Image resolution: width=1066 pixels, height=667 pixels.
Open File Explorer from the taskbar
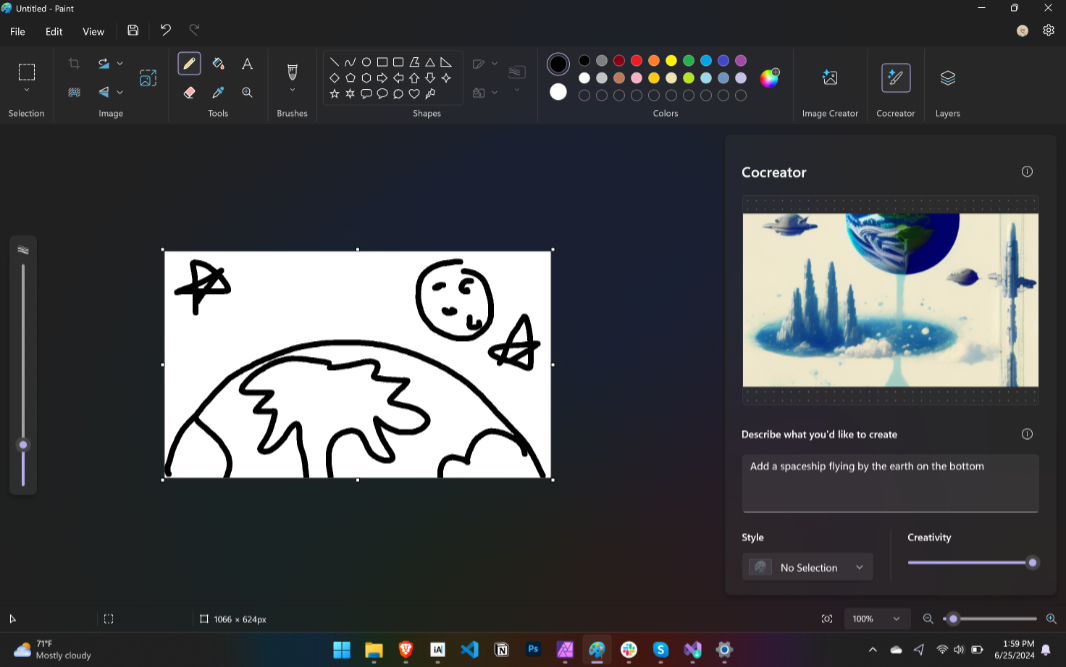[374, 650]
